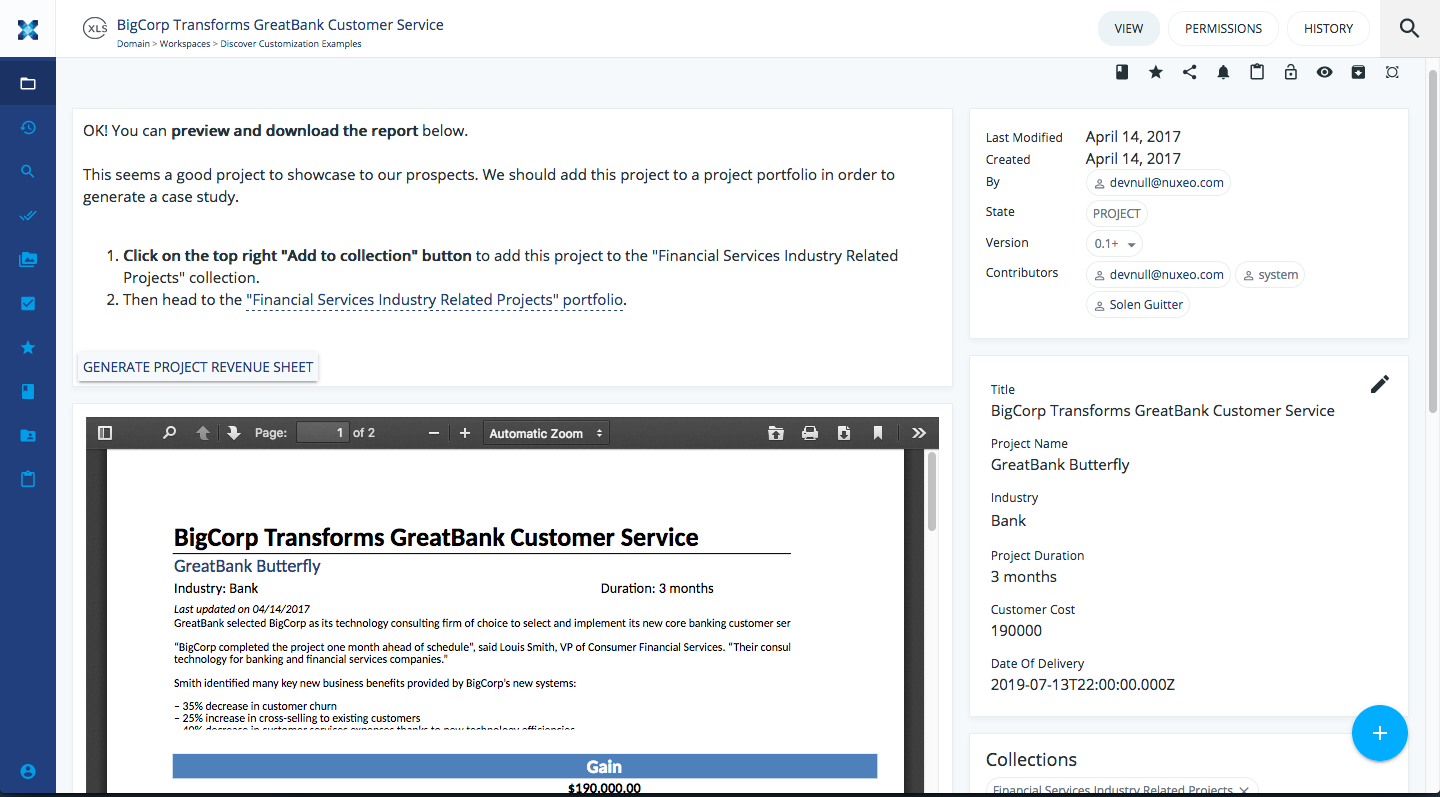Zoom in with the PDF plus button
1440x797 pixels.
pyautogui.click(x=465, y=433)
